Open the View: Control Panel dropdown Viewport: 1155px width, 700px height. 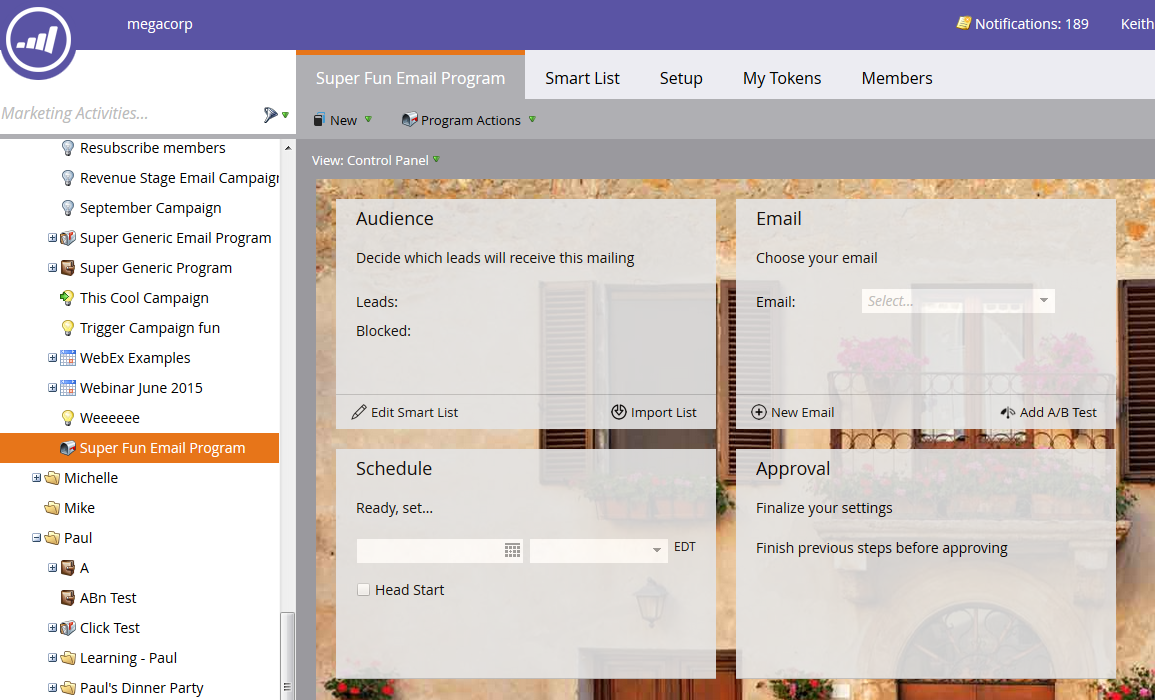click(x=376, y=160)
